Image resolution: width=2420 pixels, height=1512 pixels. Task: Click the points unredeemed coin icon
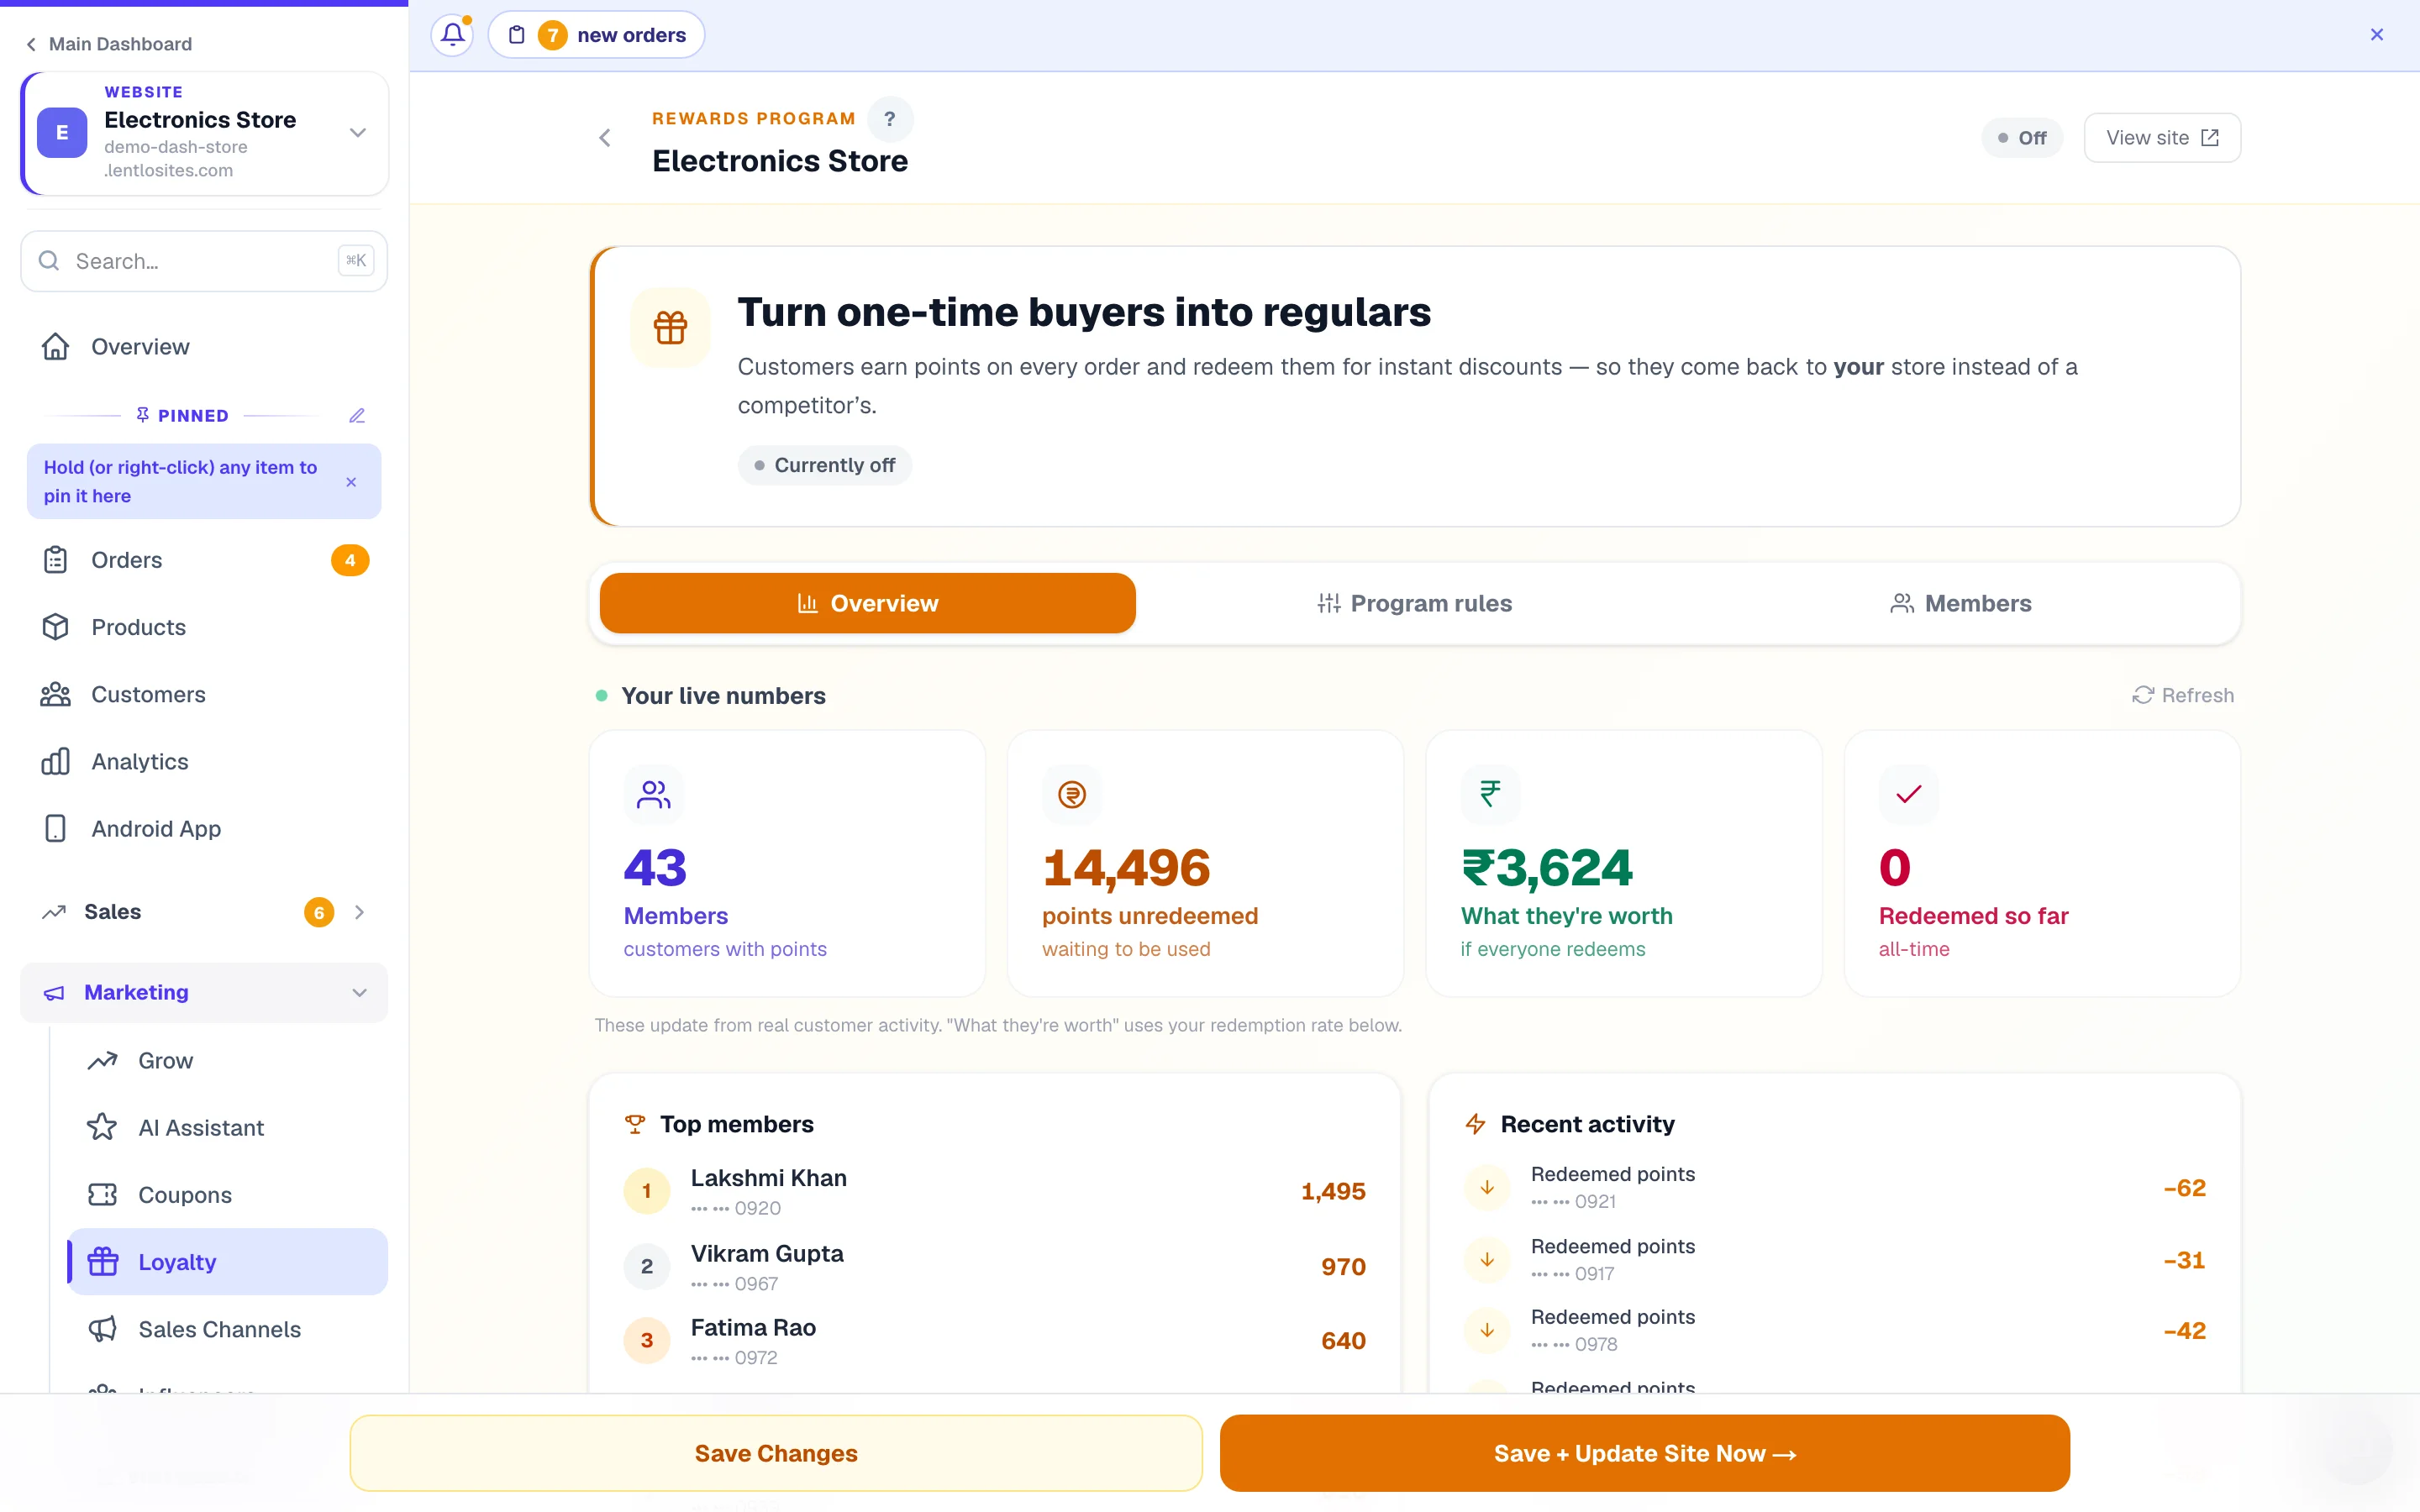pyautogui.click(x=1071, y=794)
